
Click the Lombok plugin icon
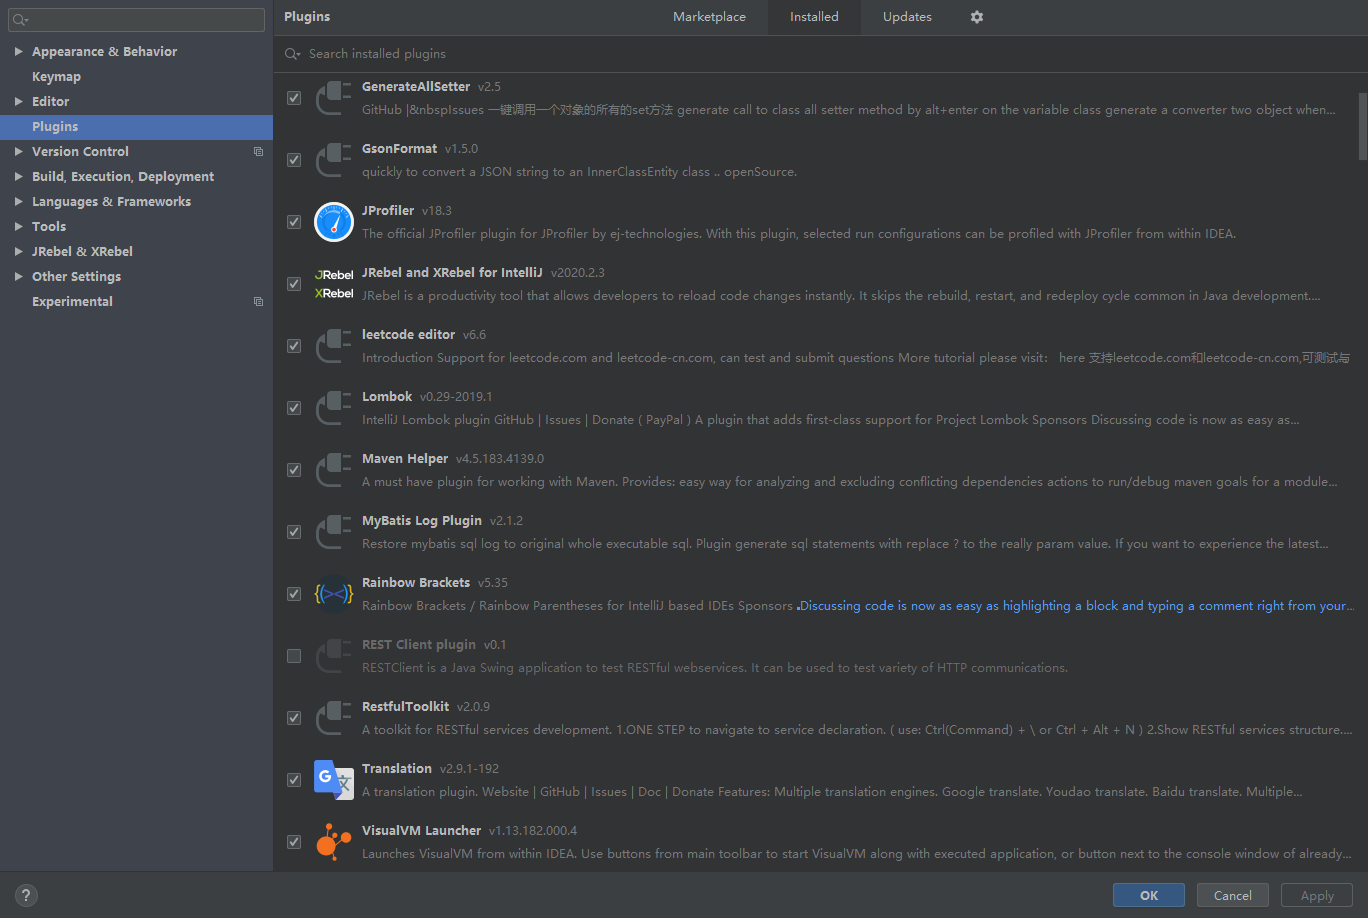(x=334, y=408)
